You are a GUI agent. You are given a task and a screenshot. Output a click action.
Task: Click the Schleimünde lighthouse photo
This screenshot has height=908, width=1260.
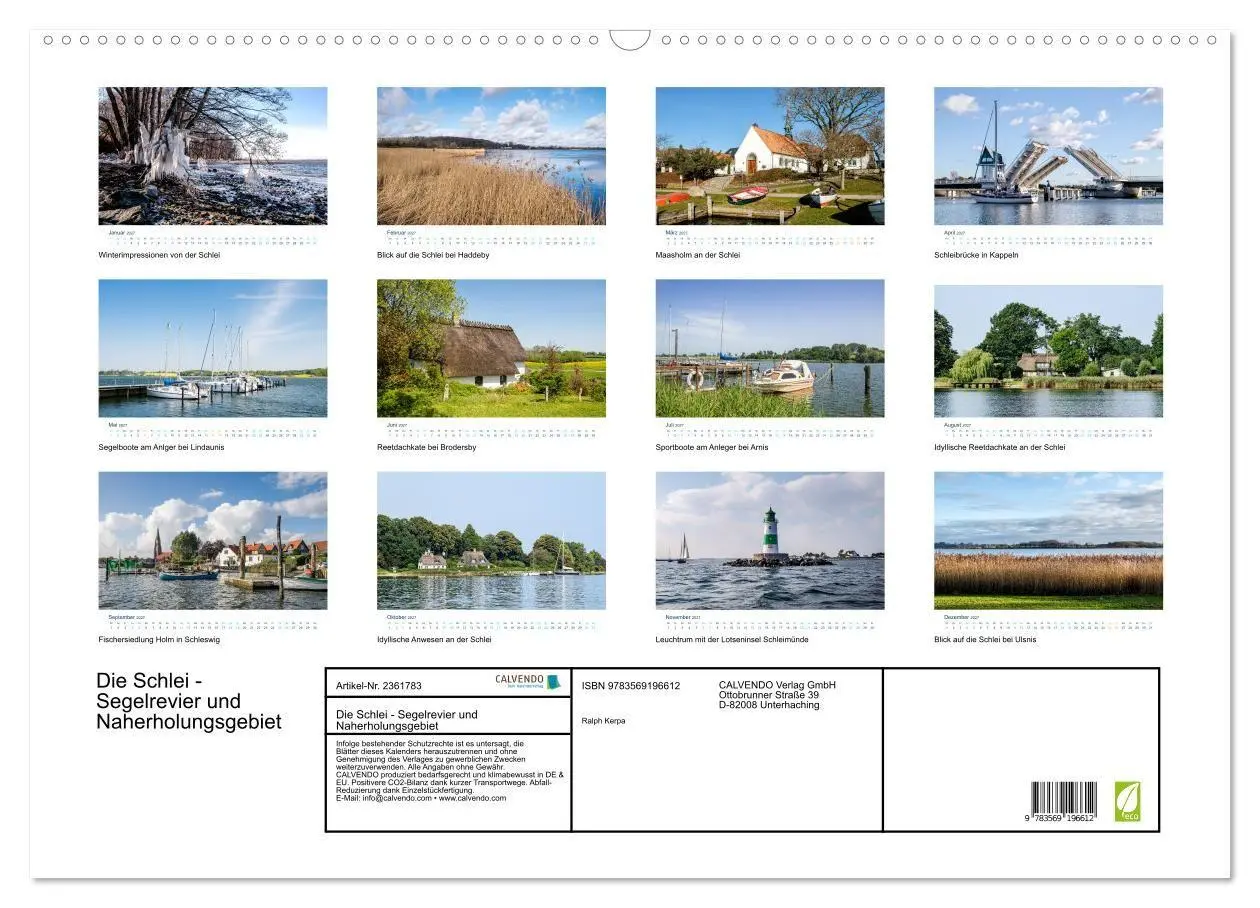pyautogui.click(x=770, y=541)
